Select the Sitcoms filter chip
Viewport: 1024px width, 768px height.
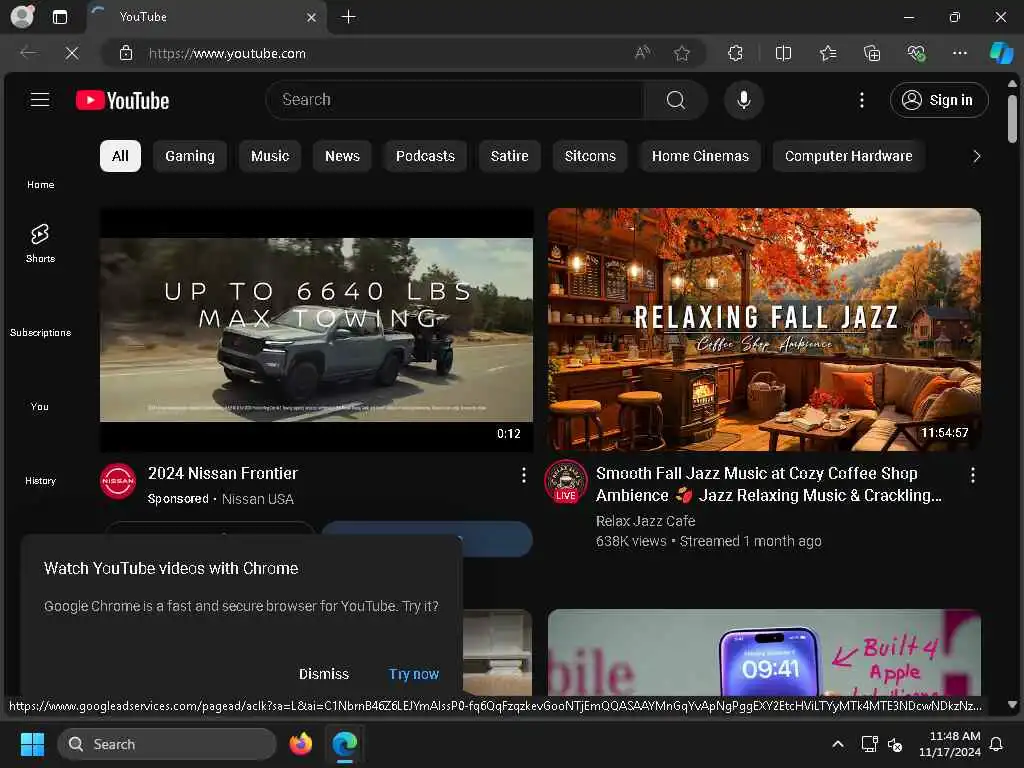[x=590, y=156]
